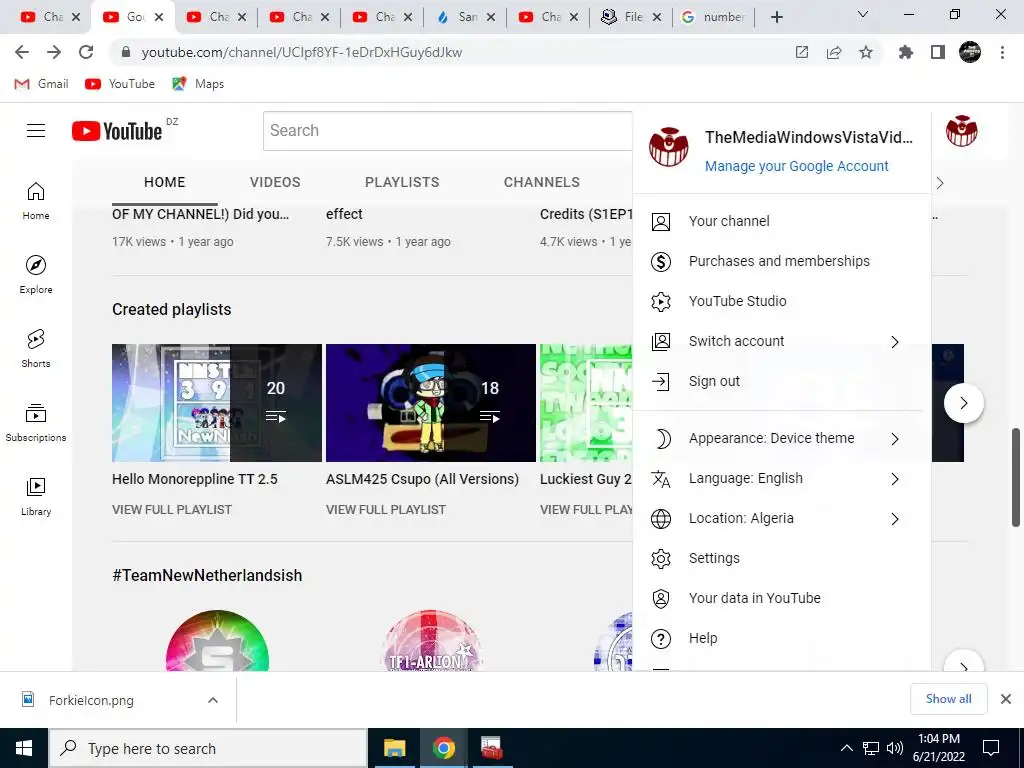Open Explore in the left sidebar
Screen dimensions: 1024x768
36,274
